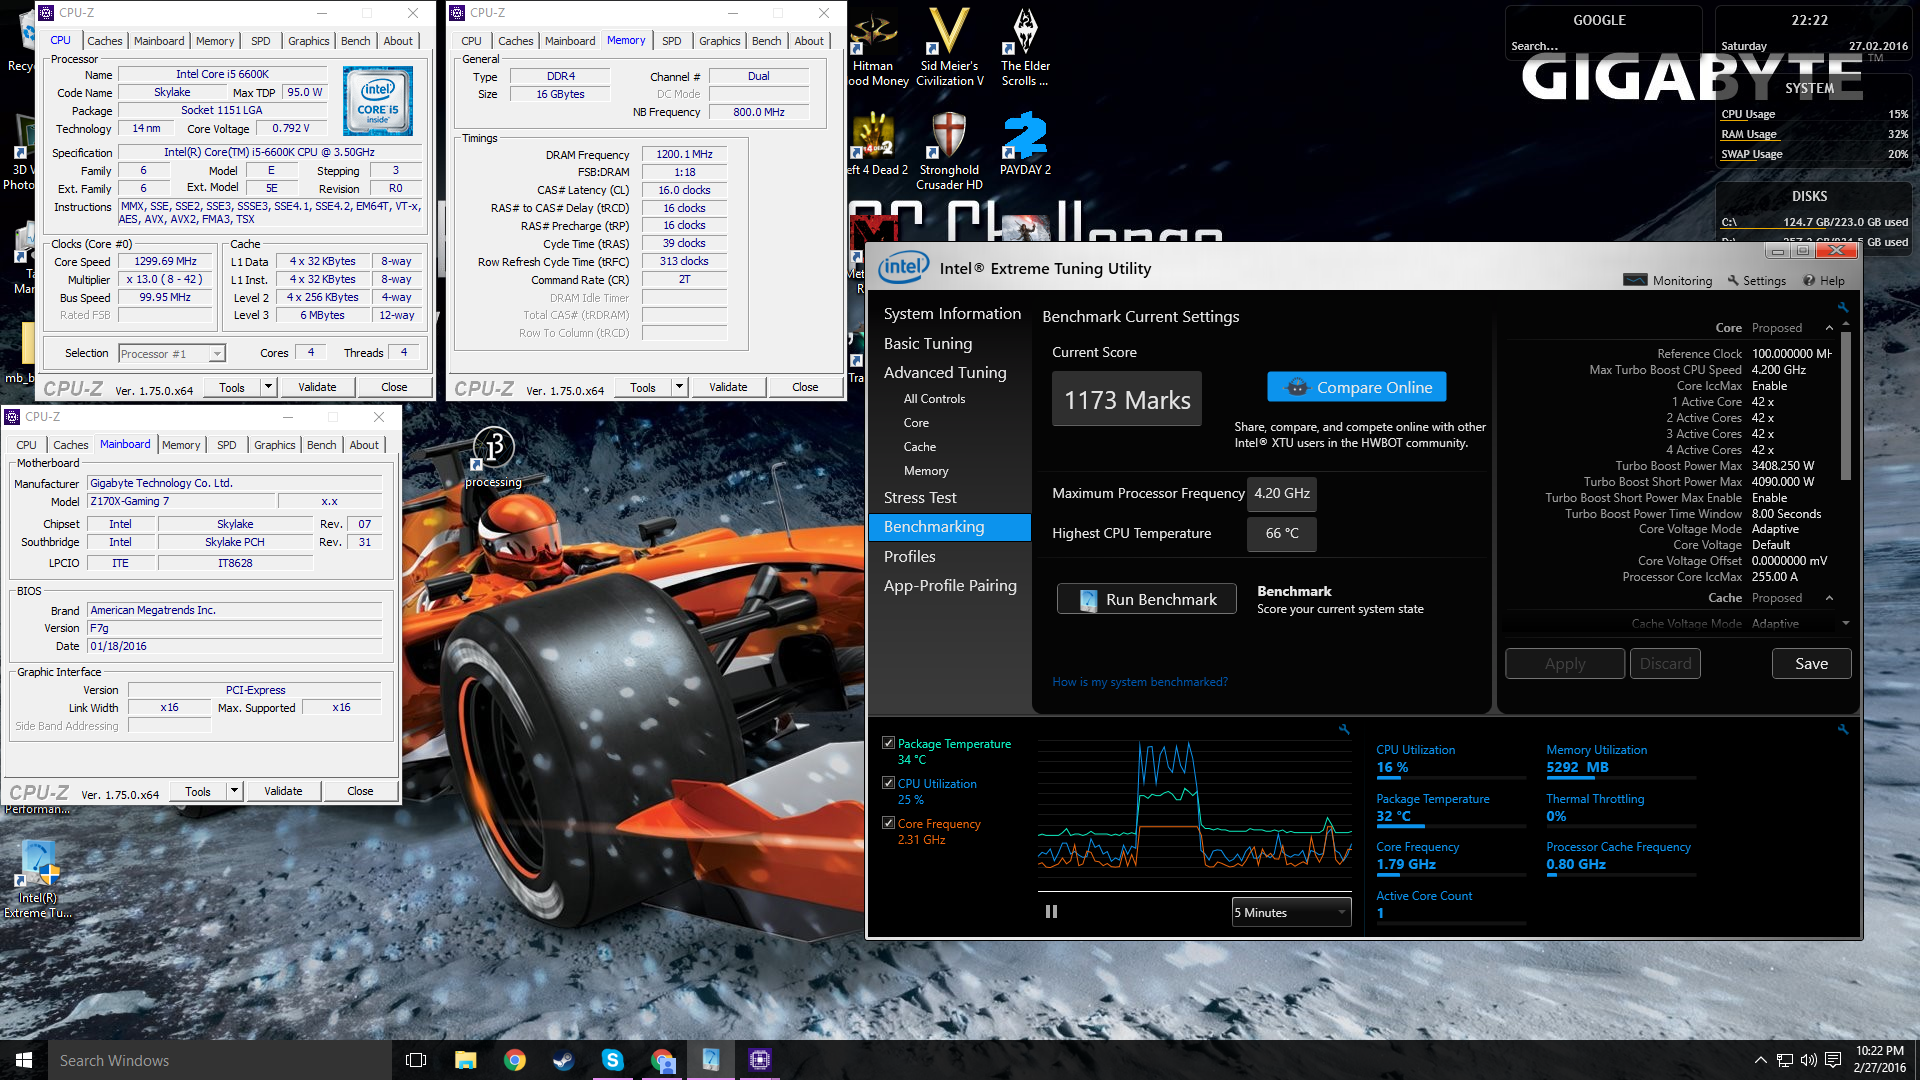
Task: Click Run Benchmark button
Action: pyautogui.click(x=1147, y=599)
